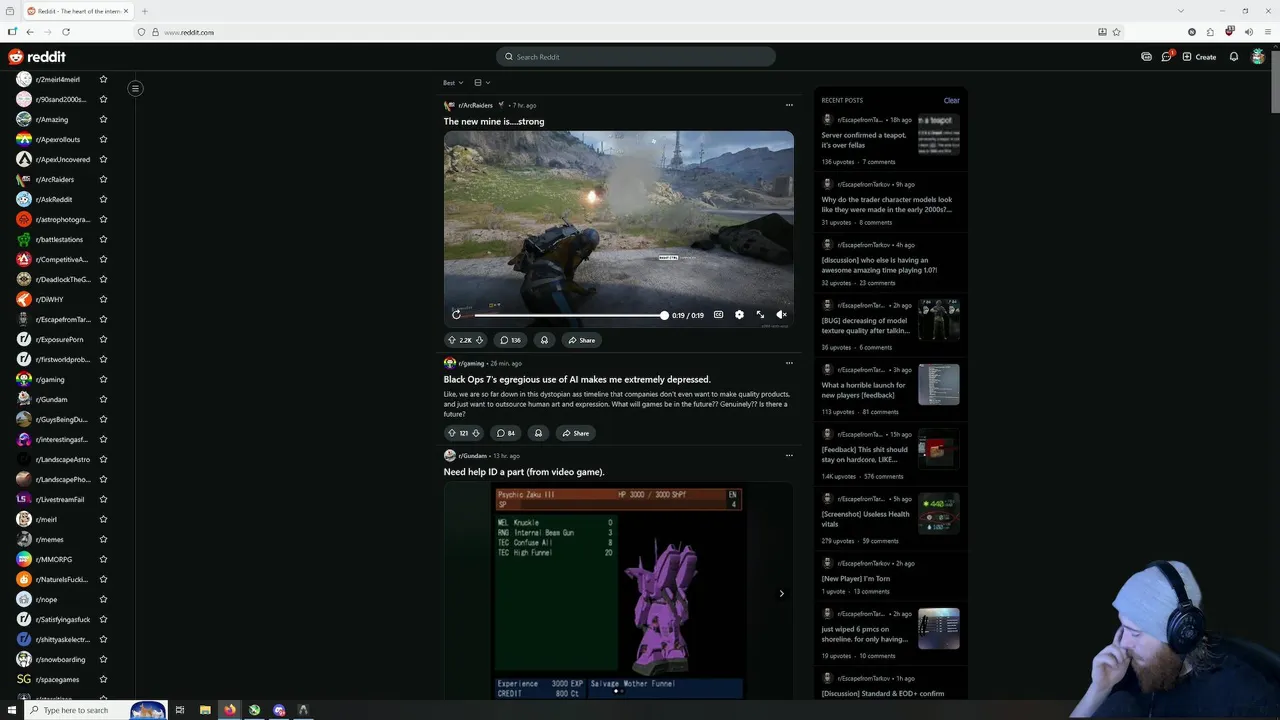This screenshot has width=1280, height=720.
Task: Open video settings gear
Action: [739, 315]
